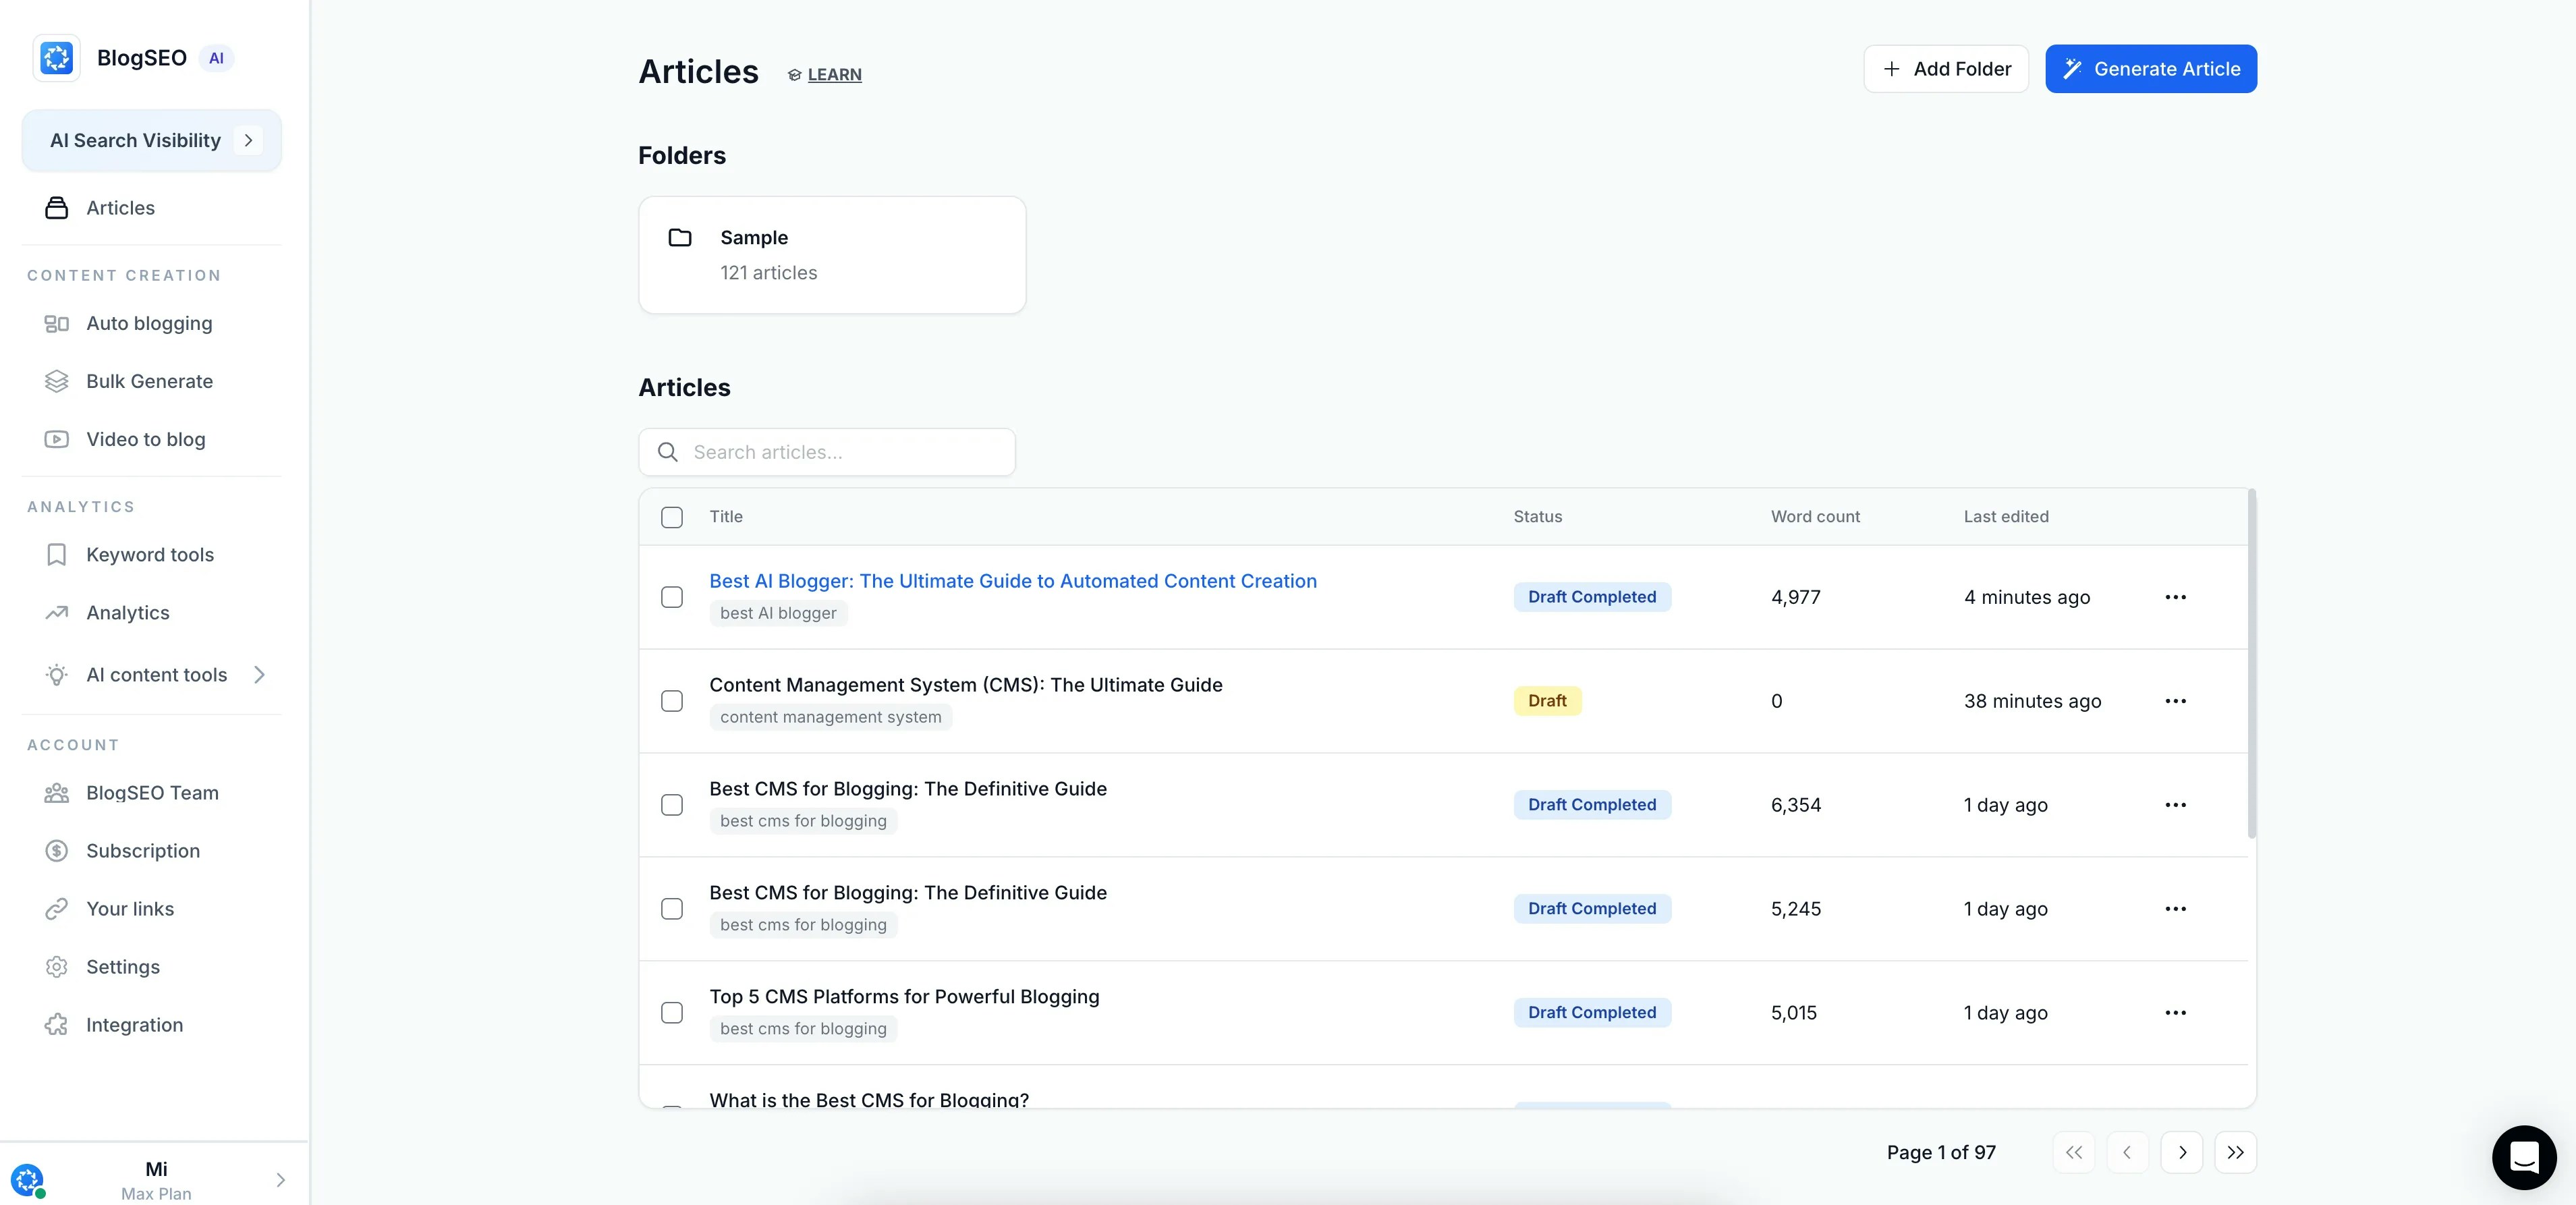
Task: Open the Integration page in the sidebar
Action: click(134, 1025)
